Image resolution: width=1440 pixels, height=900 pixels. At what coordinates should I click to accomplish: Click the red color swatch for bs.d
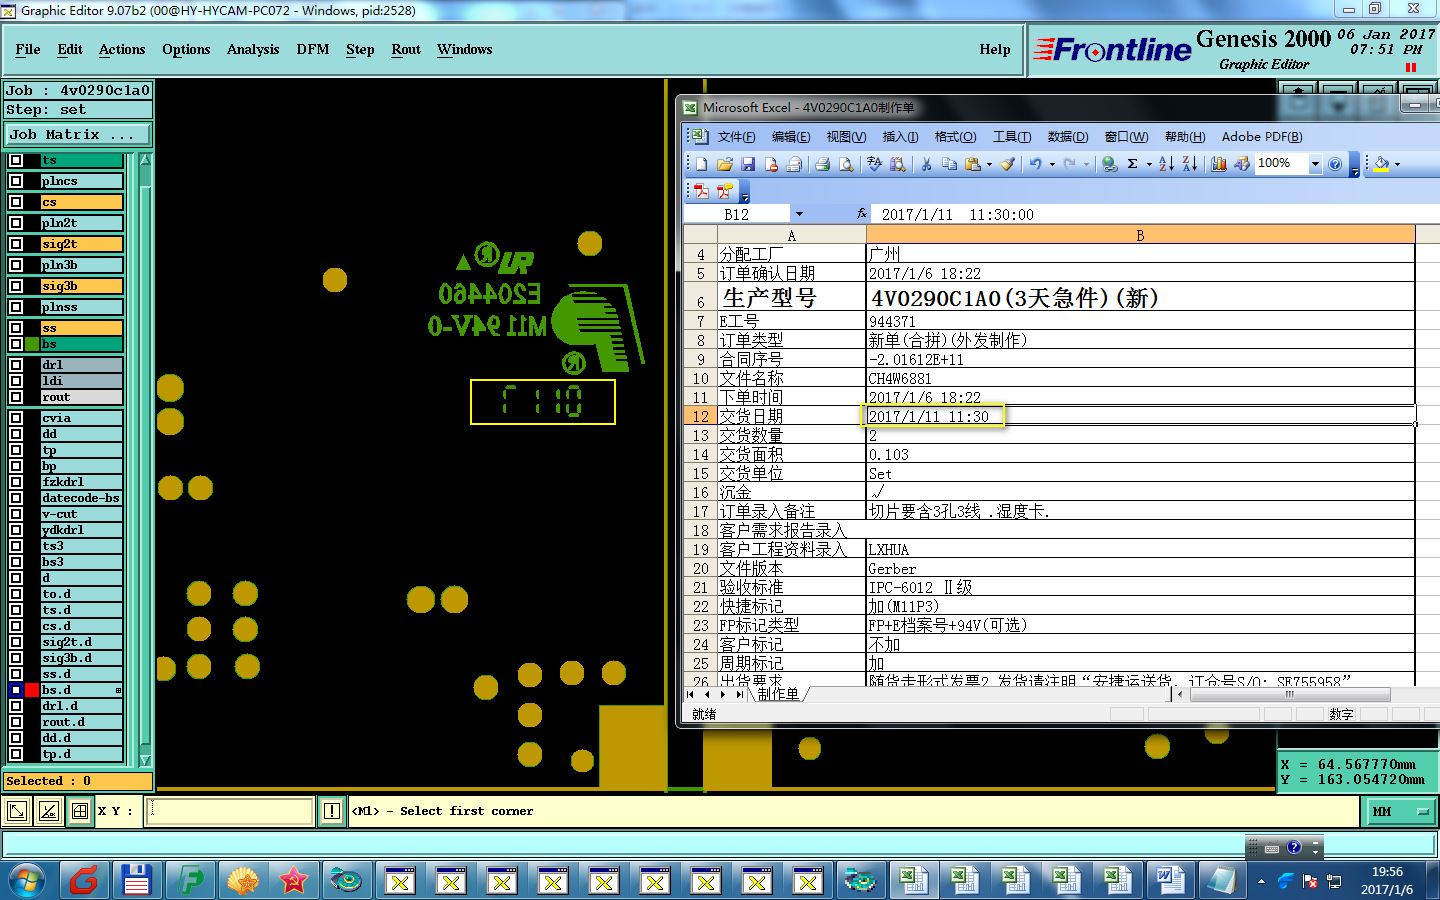click(32, 690)
